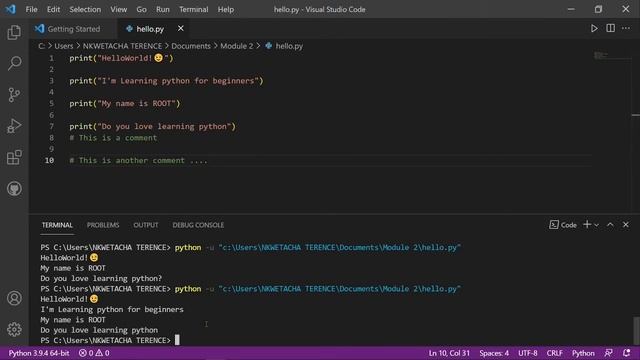
Task: Click the print("HelloWorld!") code line
Action: coord(121,58)
